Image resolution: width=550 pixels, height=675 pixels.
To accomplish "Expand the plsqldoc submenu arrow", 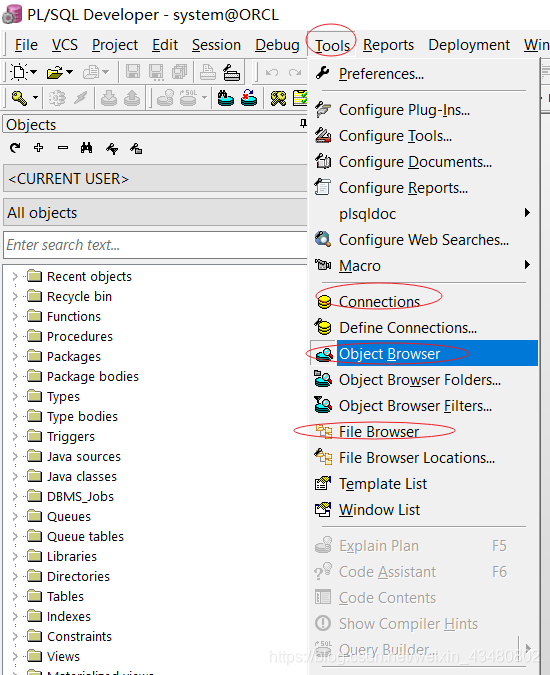I will click(x=527, y=213).
